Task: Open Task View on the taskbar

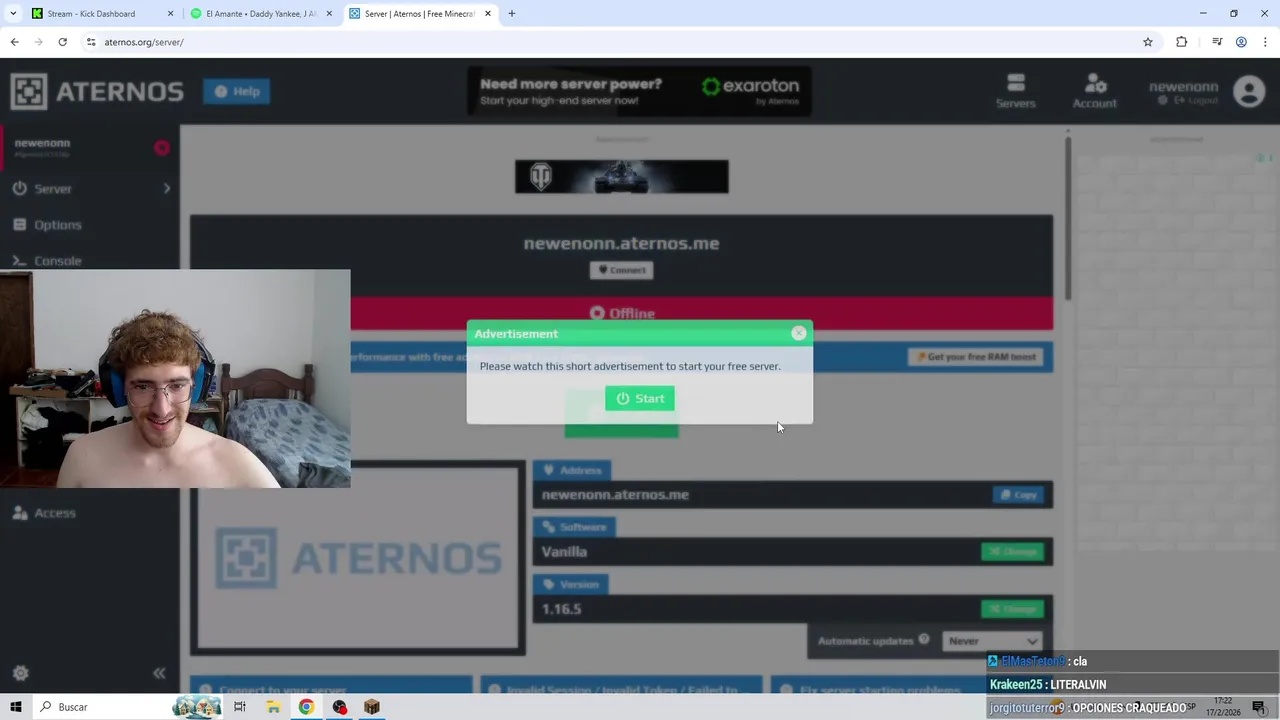Action: (x=240, y=707)
